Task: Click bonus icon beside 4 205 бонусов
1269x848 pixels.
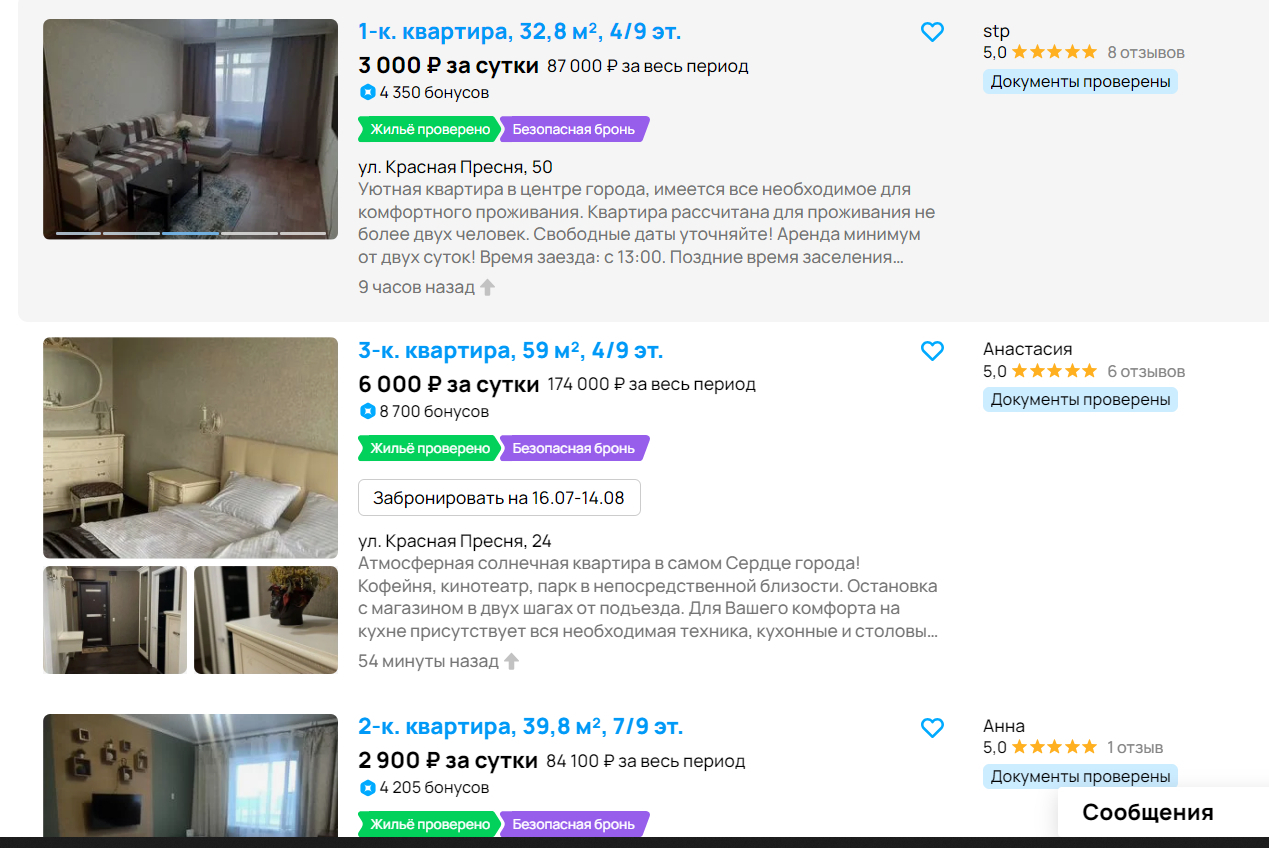Action: pos(367,788)
